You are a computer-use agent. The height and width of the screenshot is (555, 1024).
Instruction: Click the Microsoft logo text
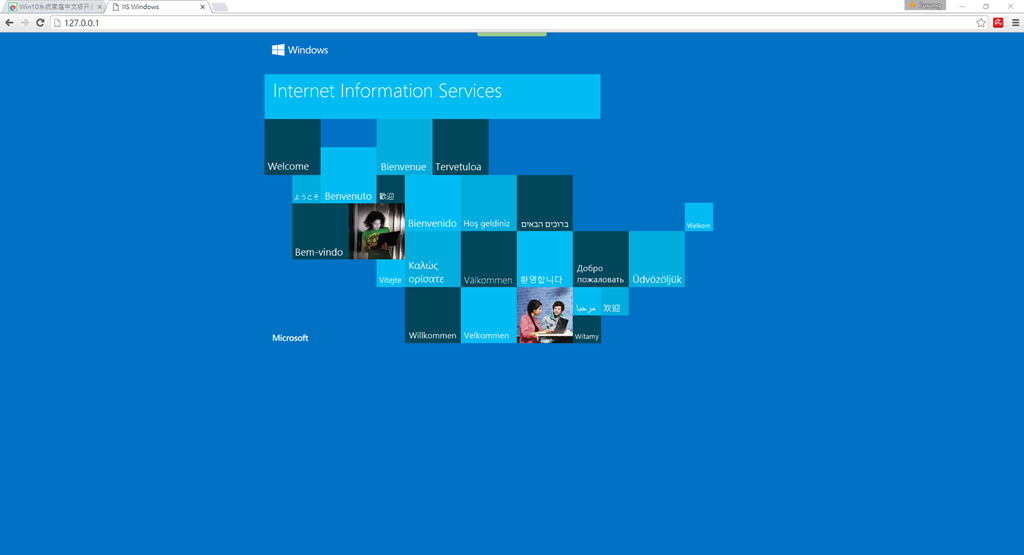point(290,338)
